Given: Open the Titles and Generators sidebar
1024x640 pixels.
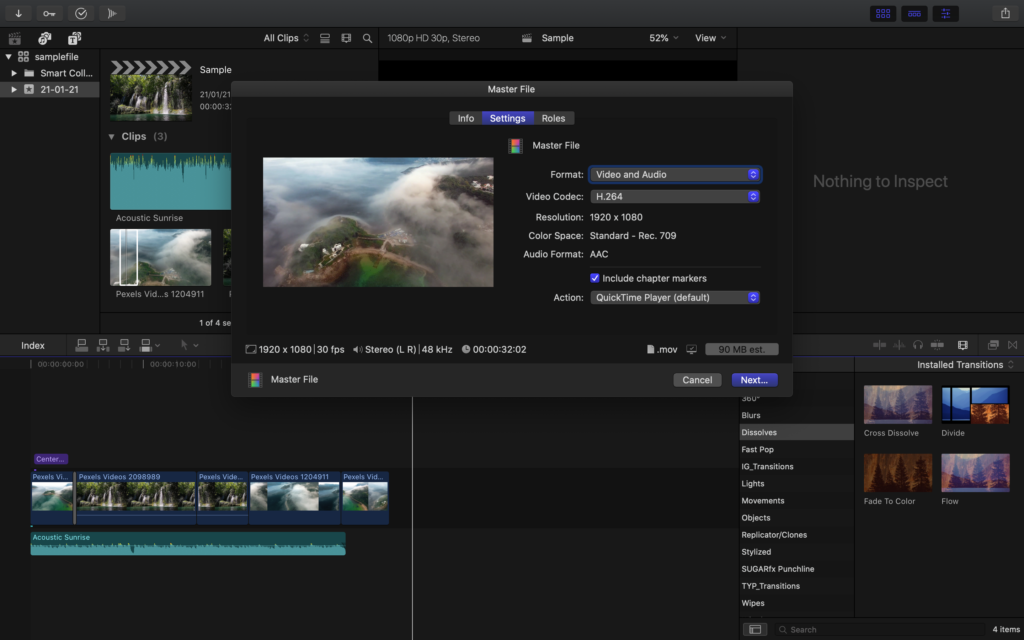Looking at the screenshot, I should click(x=75, y=37).
